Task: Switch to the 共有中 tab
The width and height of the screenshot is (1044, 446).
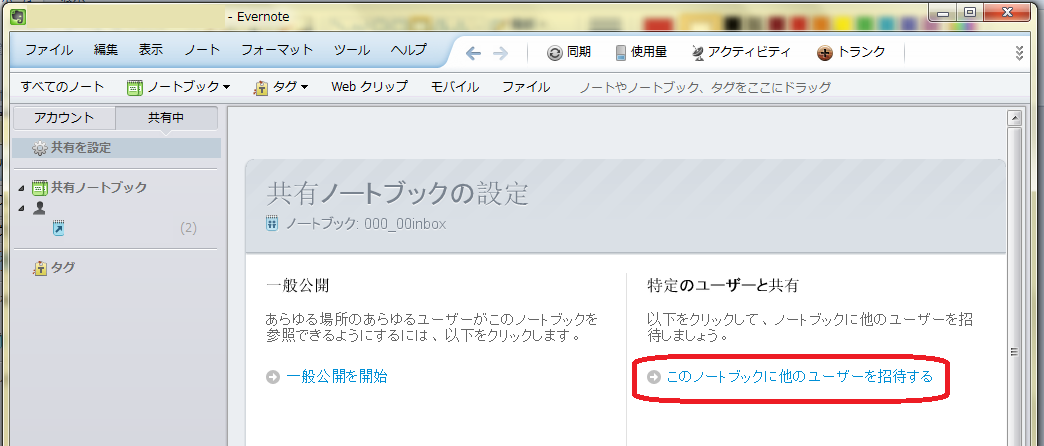Action: tap(166, 118)
